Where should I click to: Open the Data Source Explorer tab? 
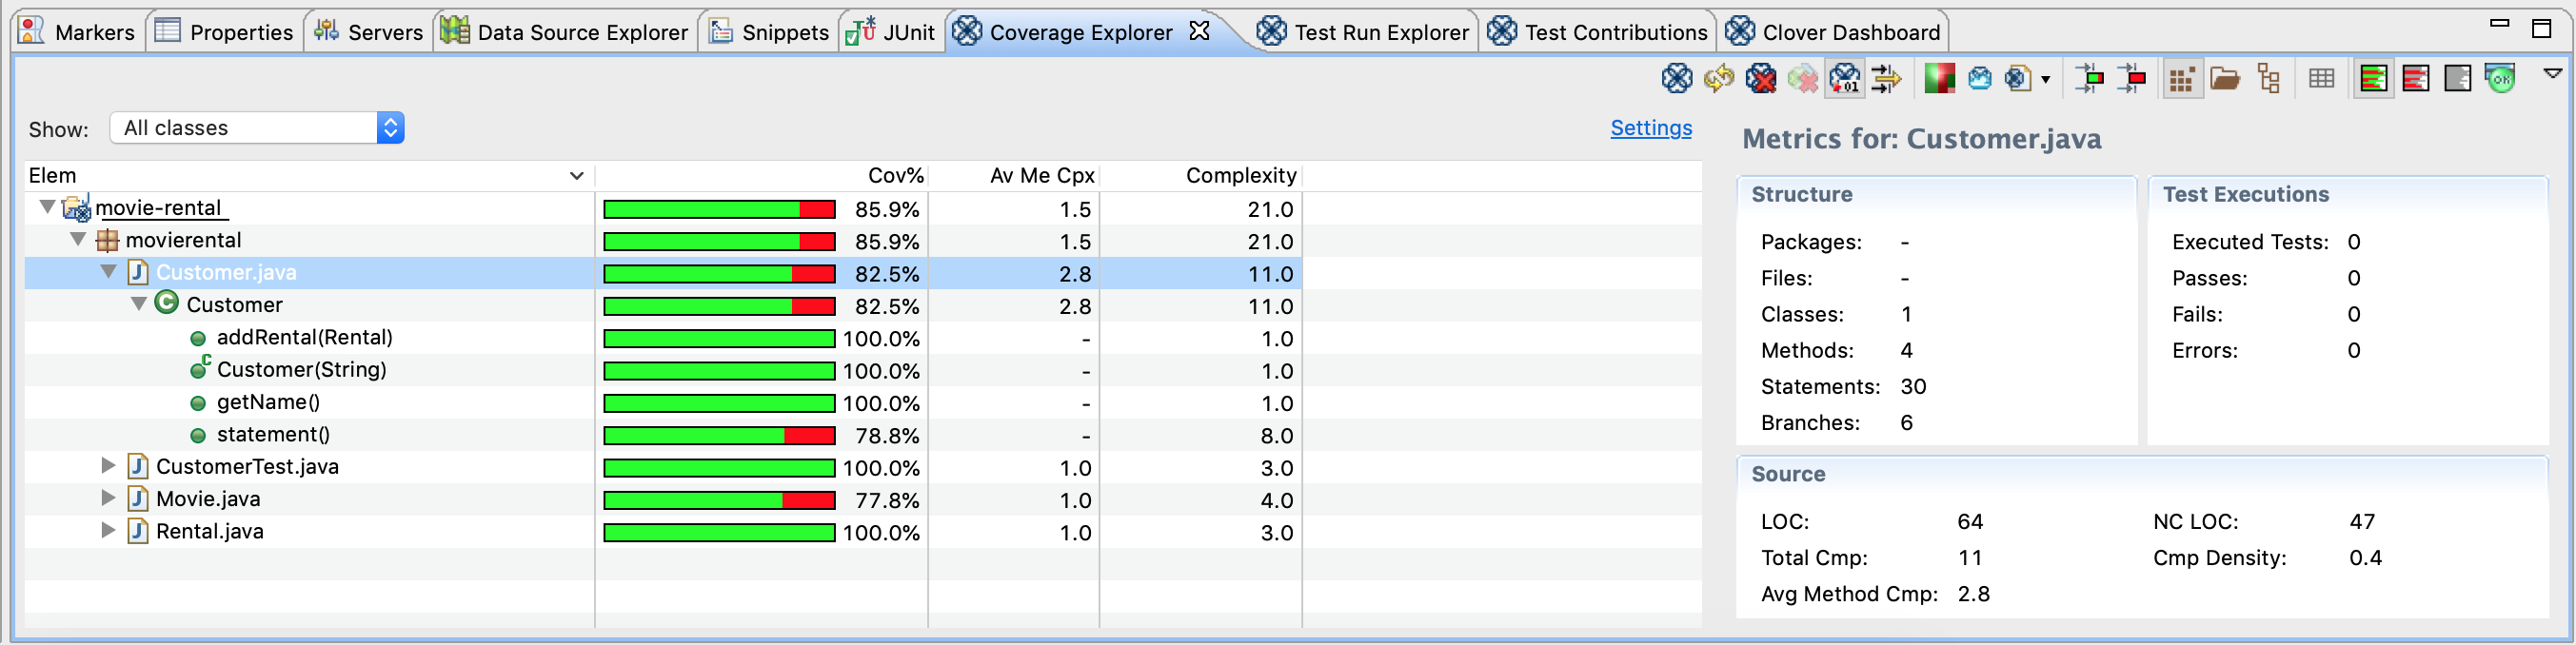pos(564,32)
